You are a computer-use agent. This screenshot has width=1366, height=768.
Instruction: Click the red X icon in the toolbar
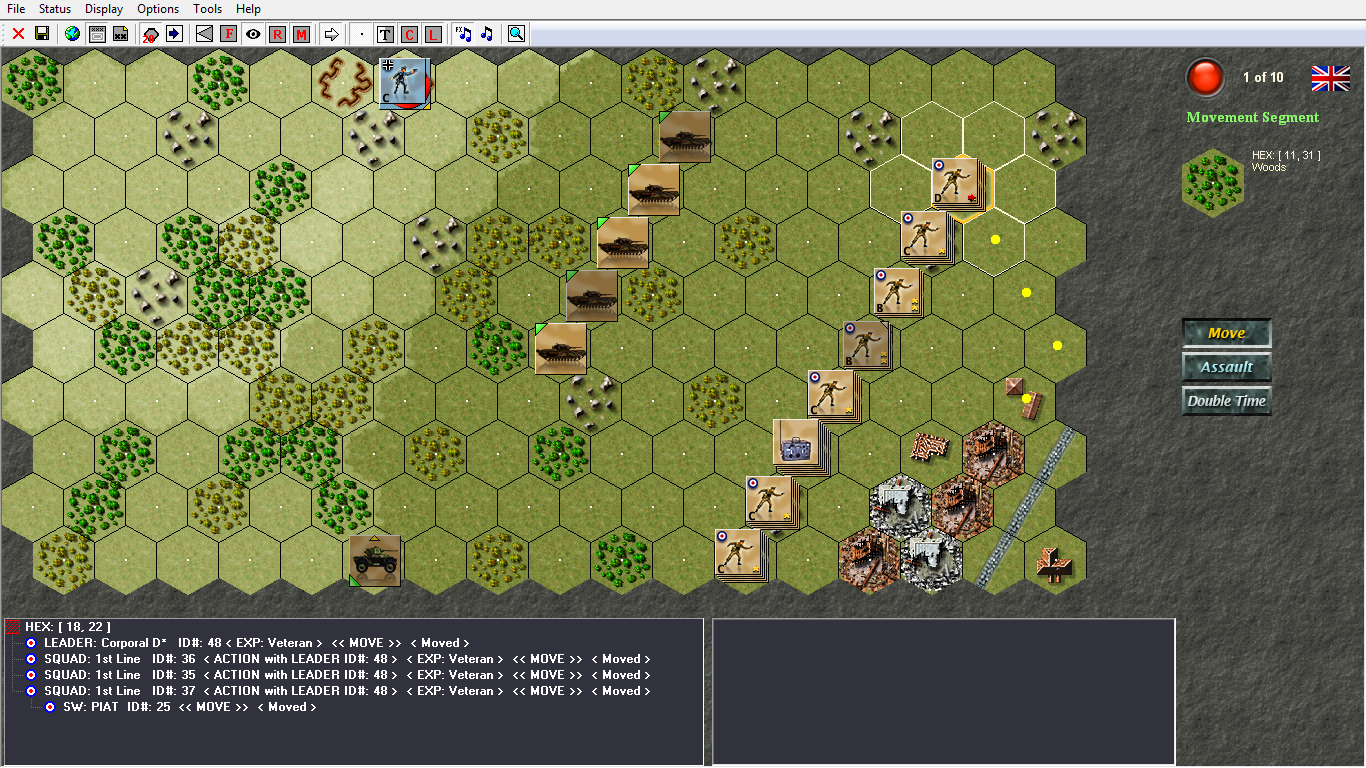coord(18,34)
